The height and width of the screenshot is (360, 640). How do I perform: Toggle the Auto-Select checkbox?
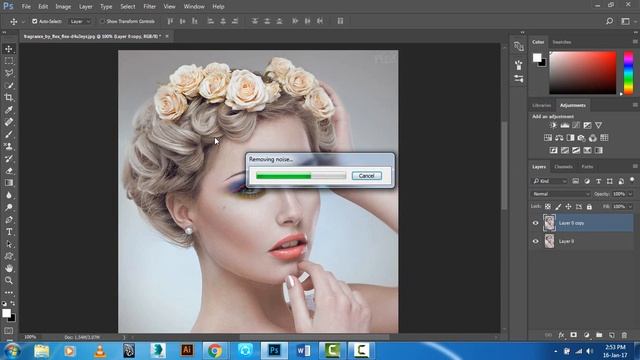(x=35, y=21)
